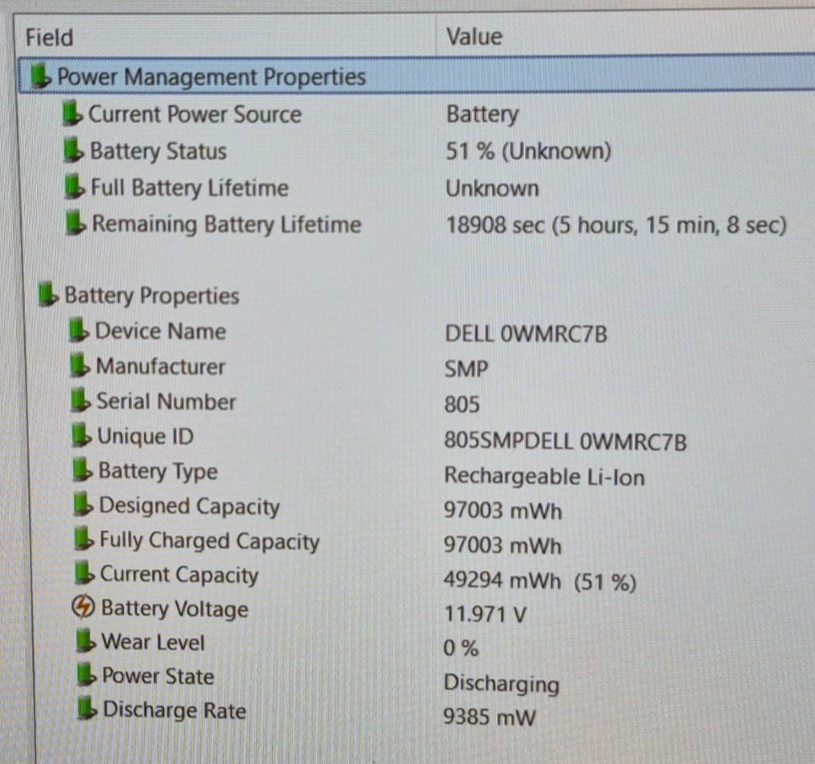Click the serial number value "805"
The image size is (815, 764).
point(462,404)
